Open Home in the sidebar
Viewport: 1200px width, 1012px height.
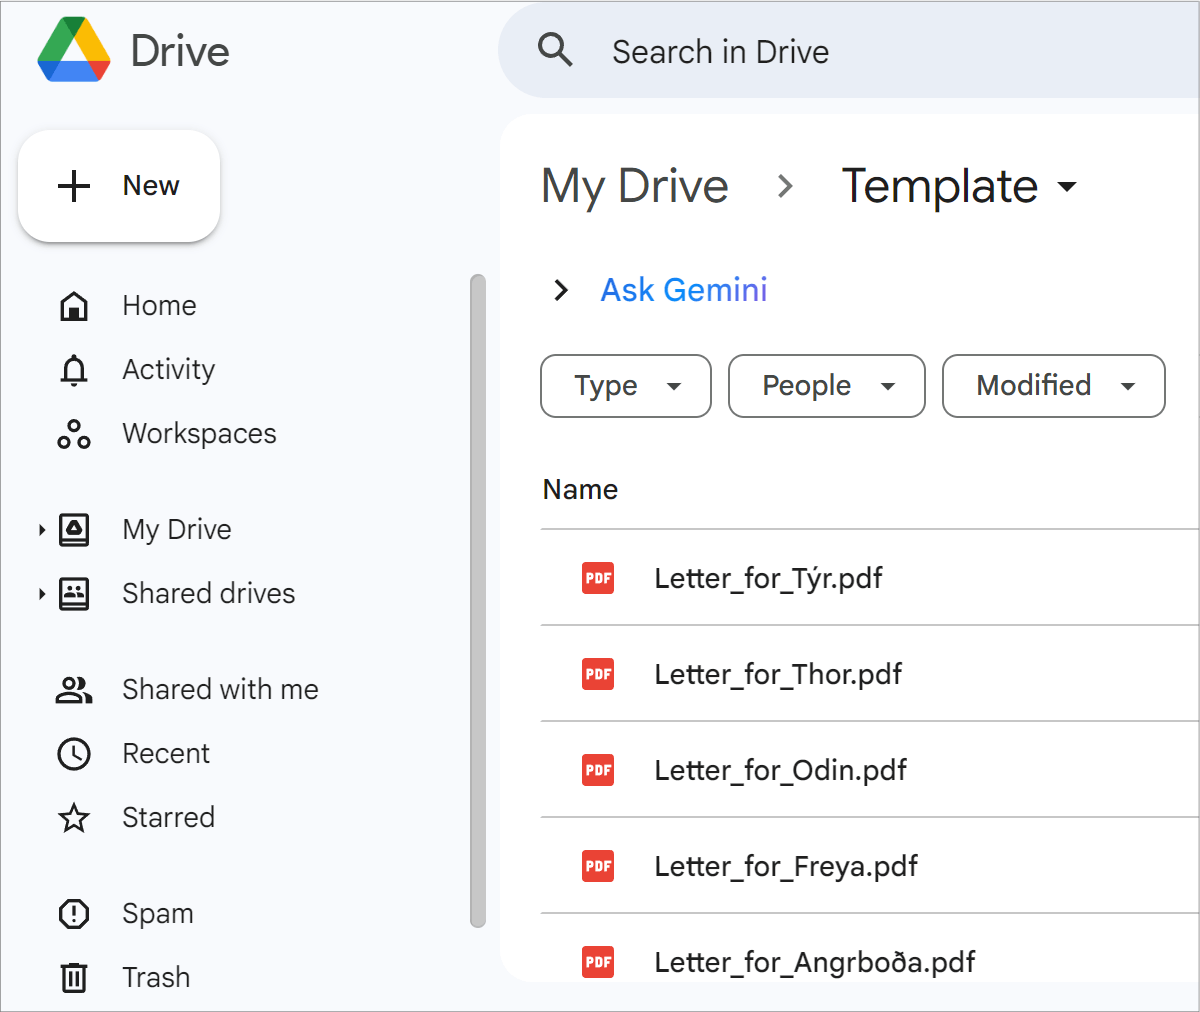pyautogui.click(x=159, y=306)
